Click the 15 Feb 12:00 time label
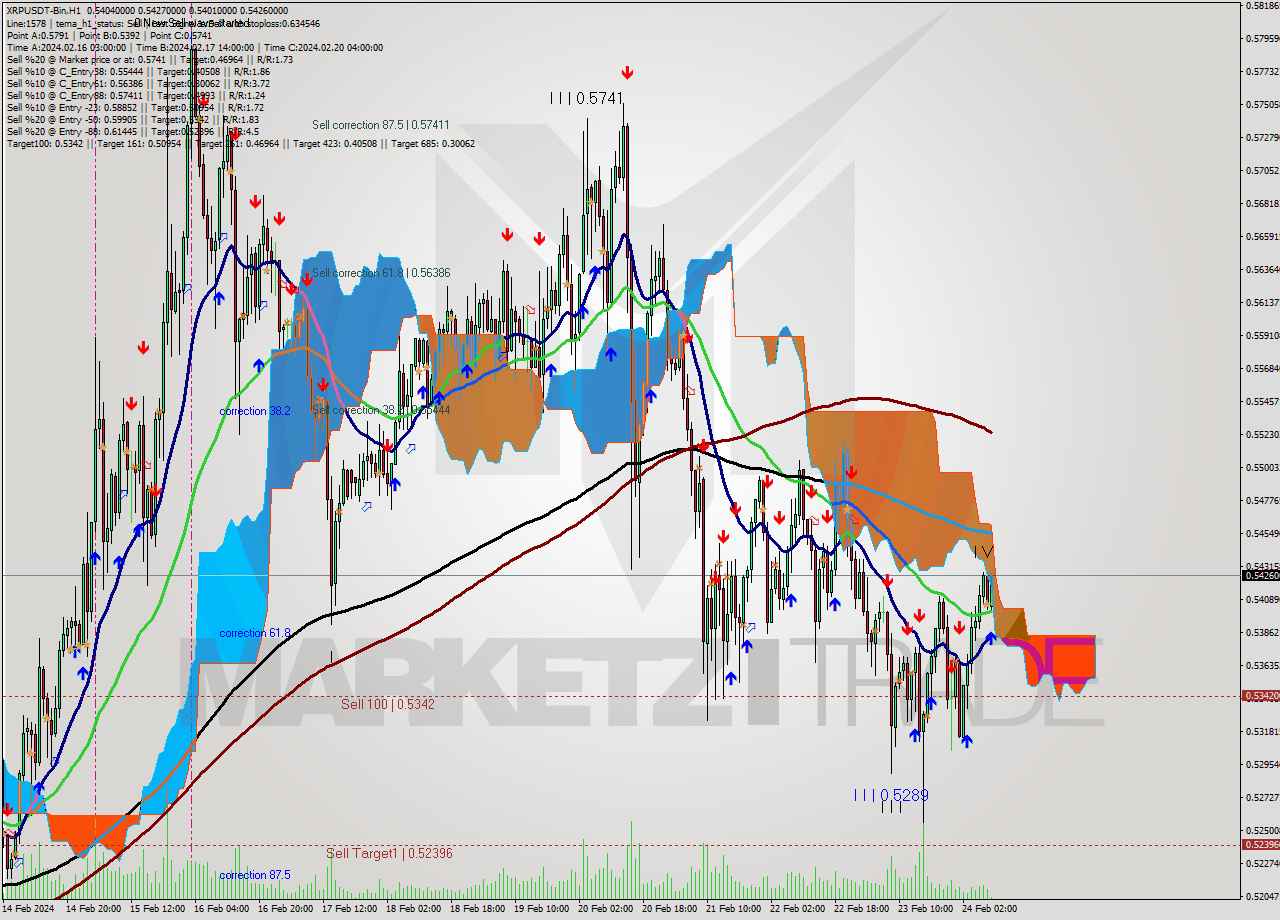The width and height of the screenshot is (1280, 920). [157, 909]
